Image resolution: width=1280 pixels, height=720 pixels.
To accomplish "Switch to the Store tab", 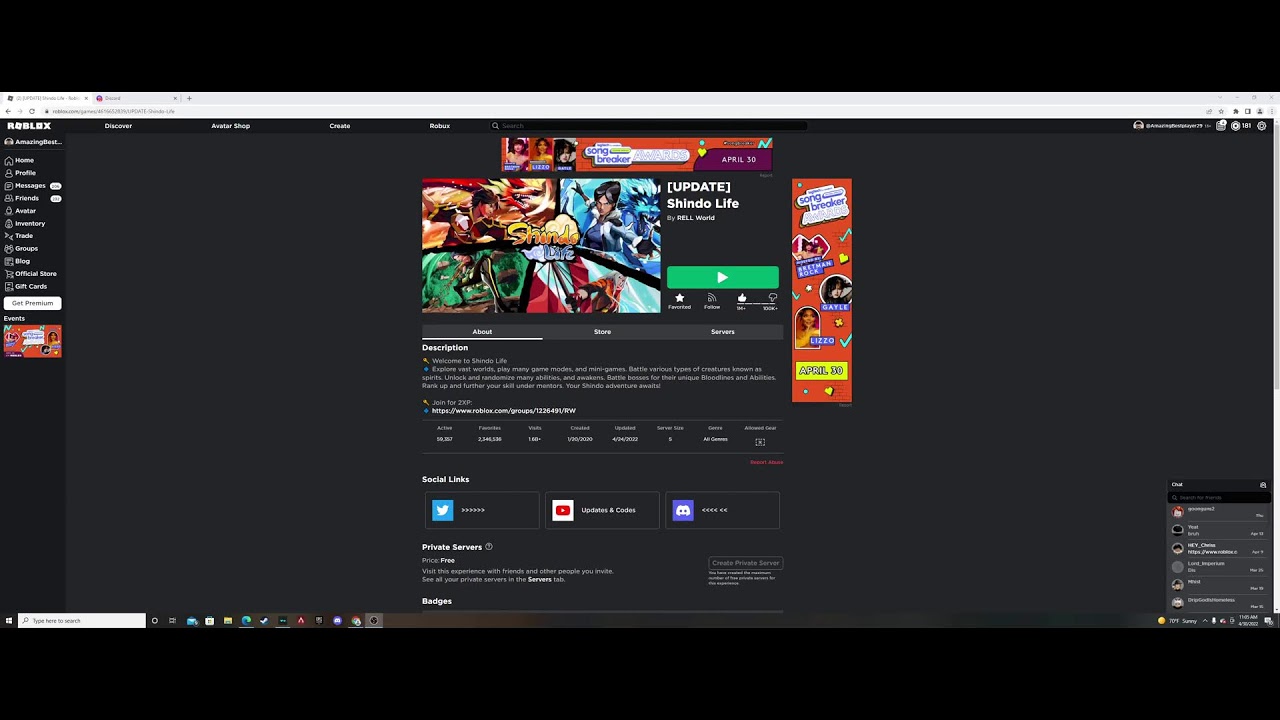I will [x=602, y=332].
